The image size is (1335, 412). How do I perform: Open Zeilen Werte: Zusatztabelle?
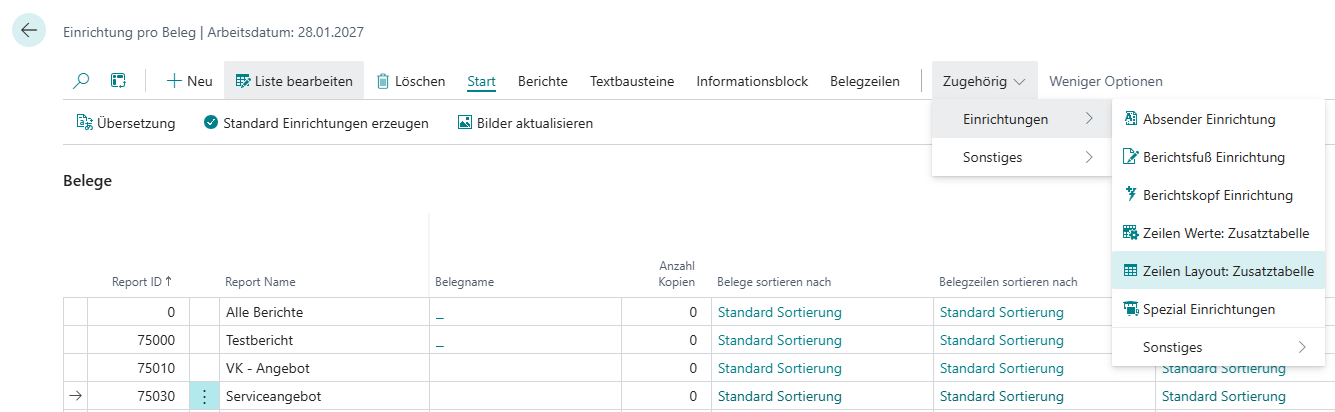click(x=1218, y=233)
